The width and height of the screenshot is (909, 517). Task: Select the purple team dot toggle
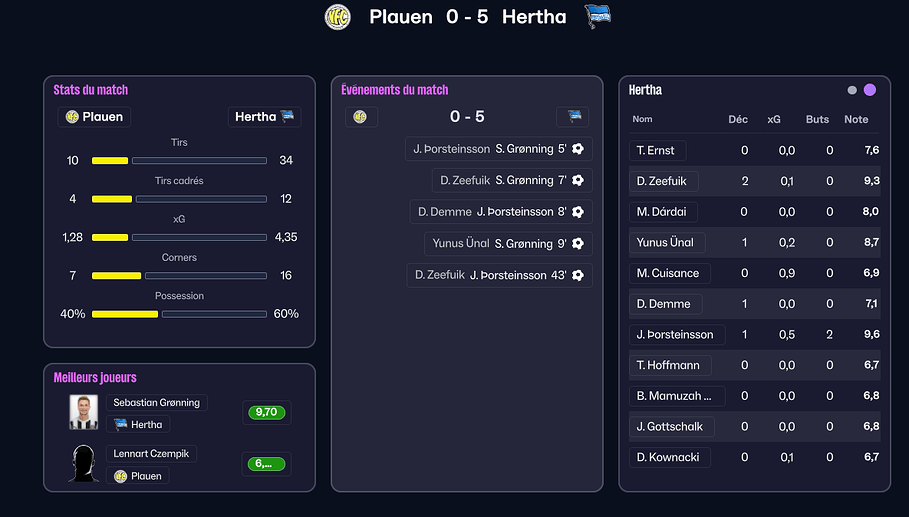click(870, 90)
